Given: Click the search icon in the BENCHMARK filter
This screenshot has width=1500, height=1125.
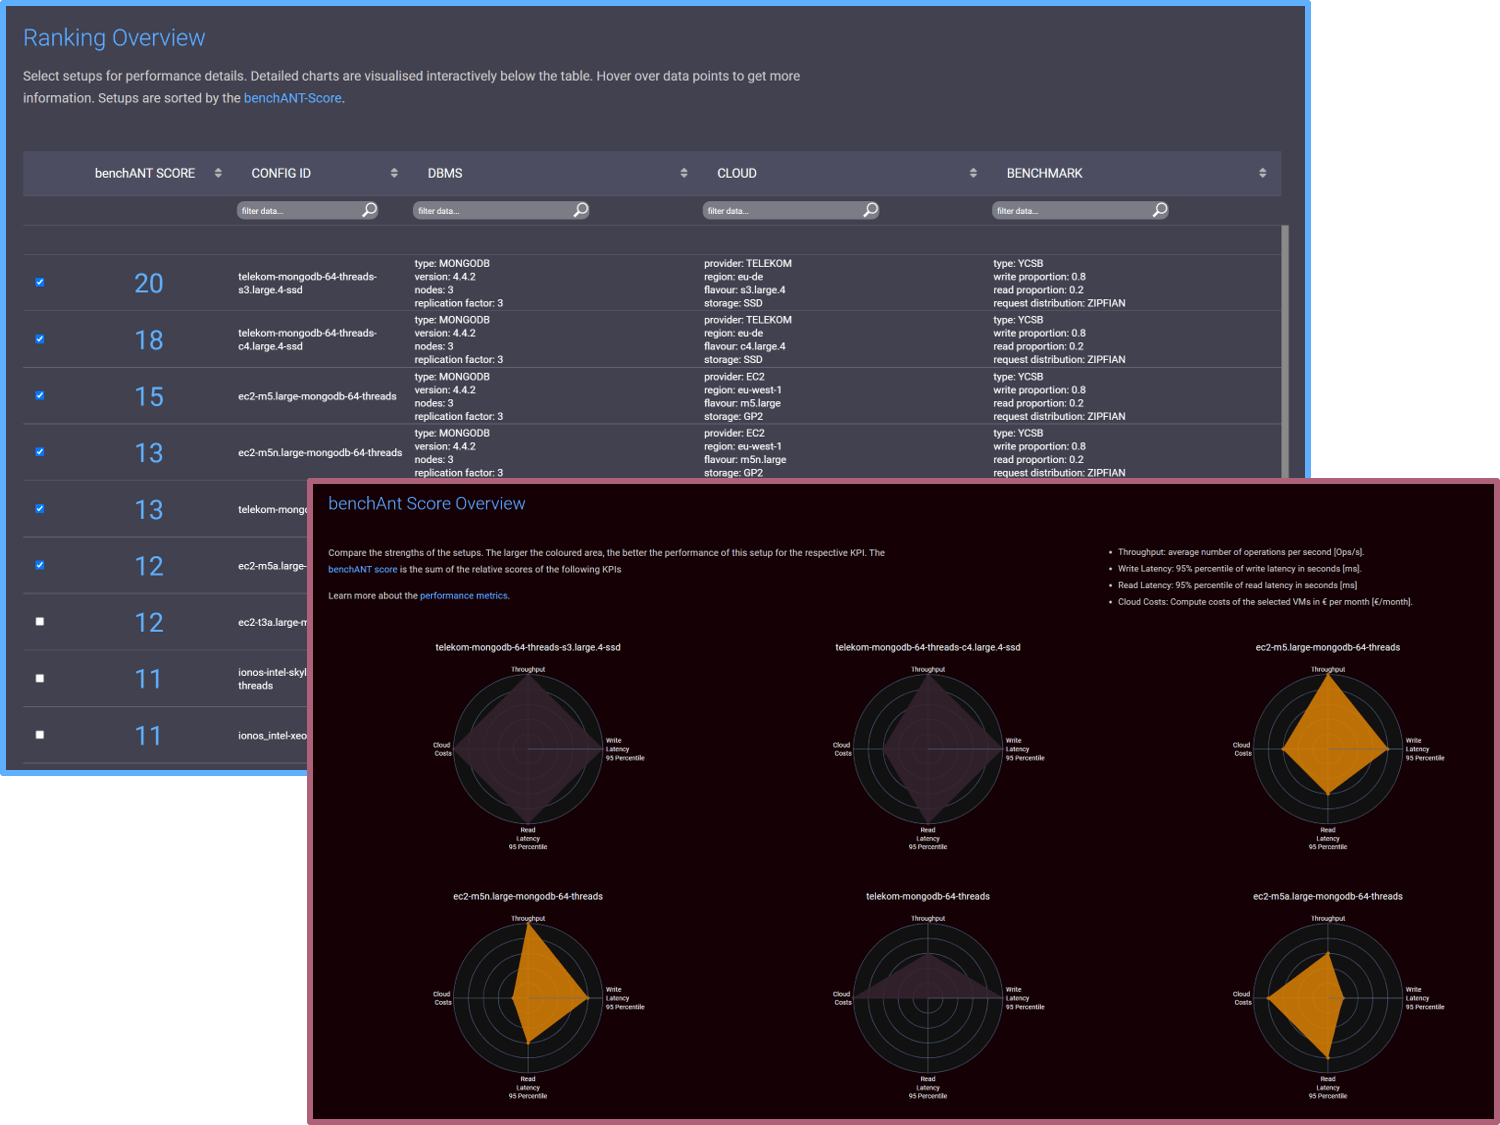Looking at the screenshot, I should point(1159,209).
